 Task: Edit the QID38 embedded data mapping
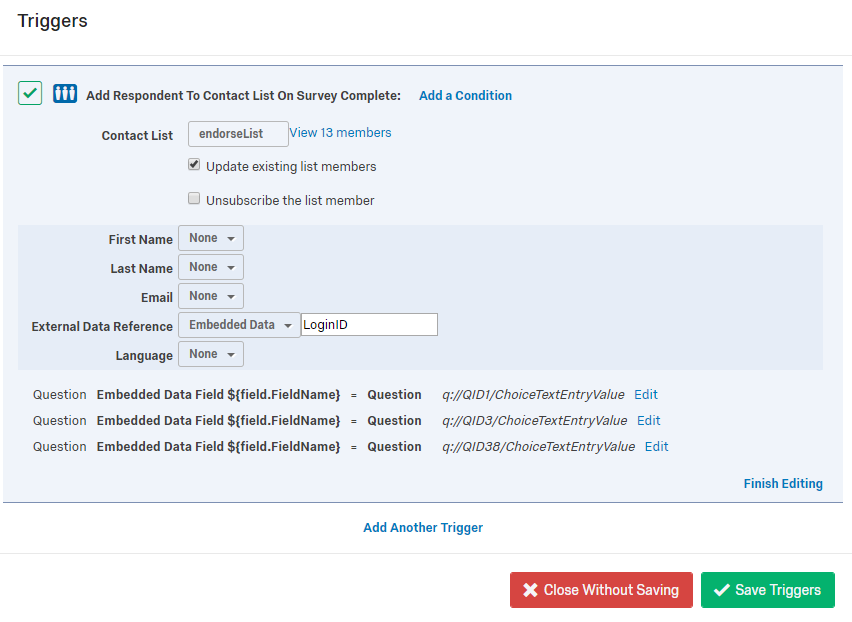656,447
